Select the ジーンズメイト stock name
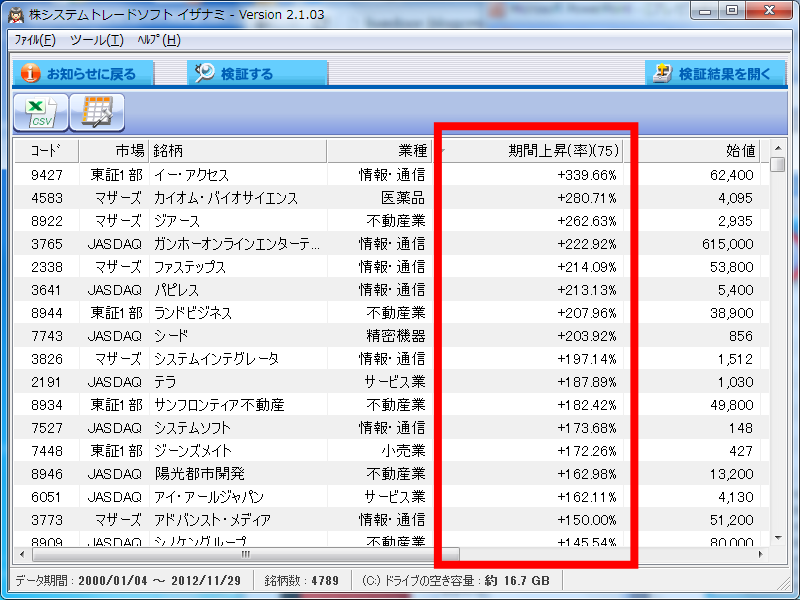The height and width of the screenshot is (600, 800). click(193, 451)
